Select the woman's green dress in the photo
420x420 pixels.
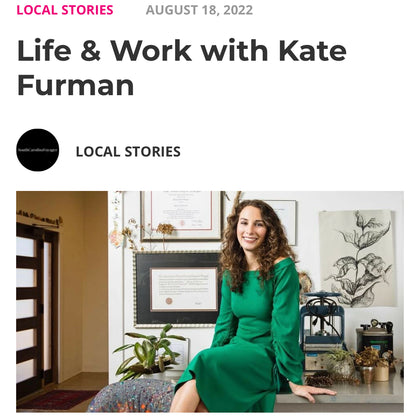[245, 337]
